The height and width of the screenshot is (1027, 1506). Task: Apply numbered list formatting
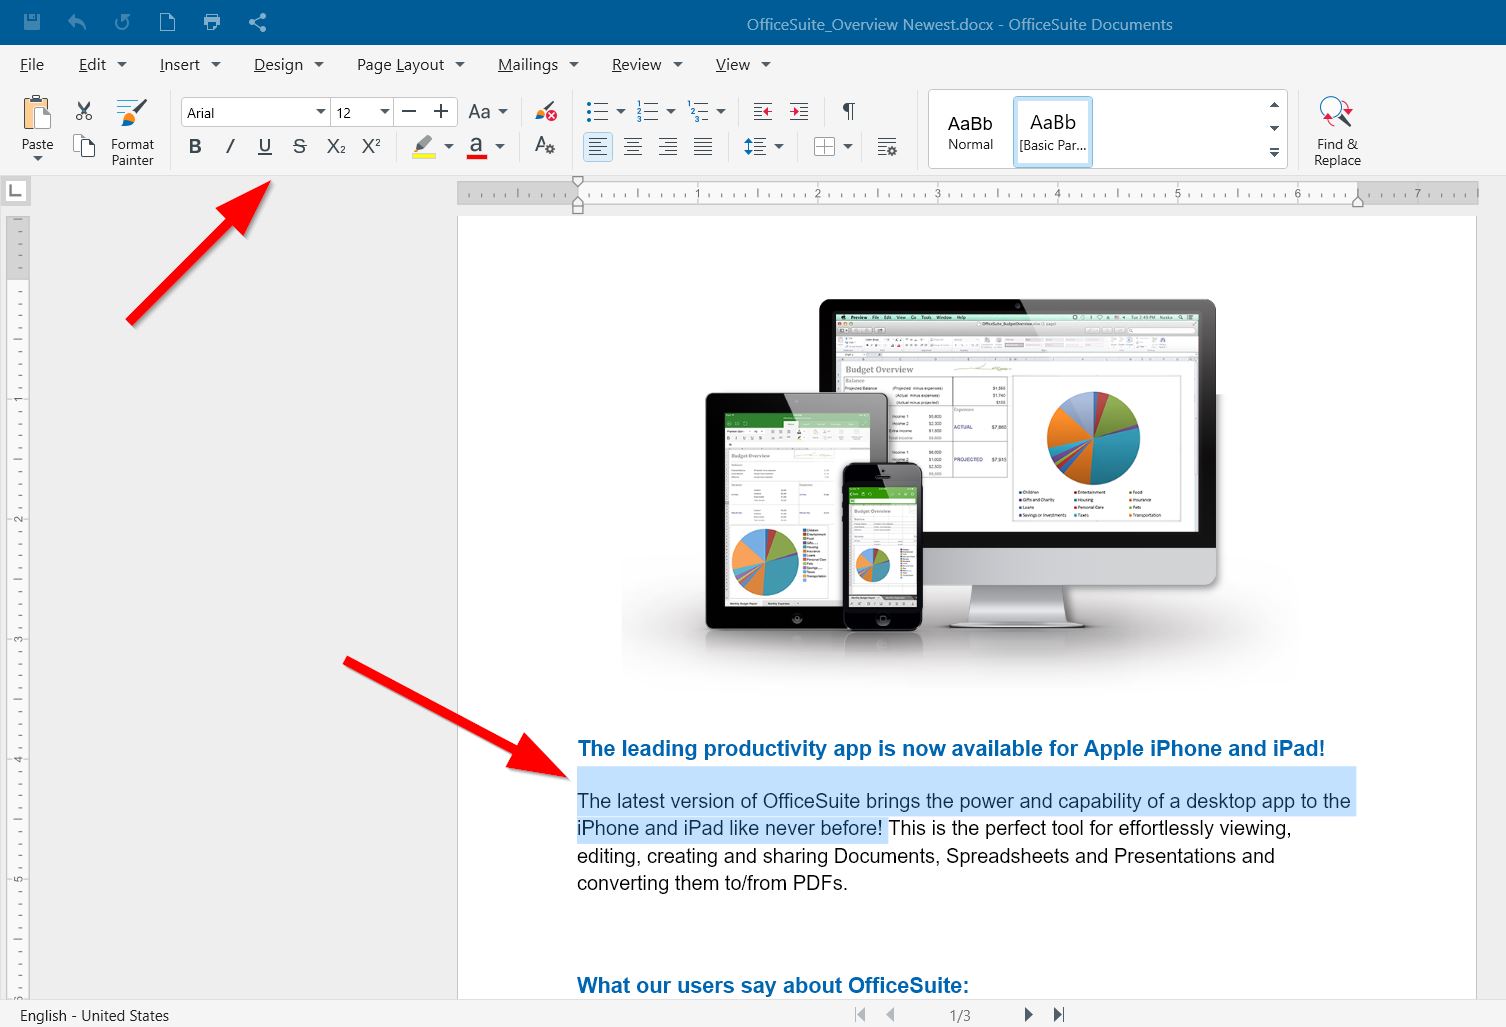(x=647, y=111)
